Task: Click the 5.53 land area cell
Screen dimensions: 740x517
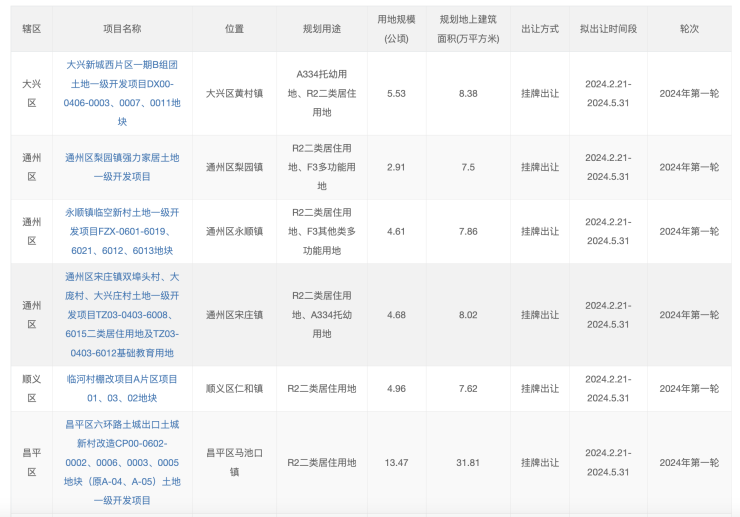Action: pyautogui.click(x=396, y=93)
